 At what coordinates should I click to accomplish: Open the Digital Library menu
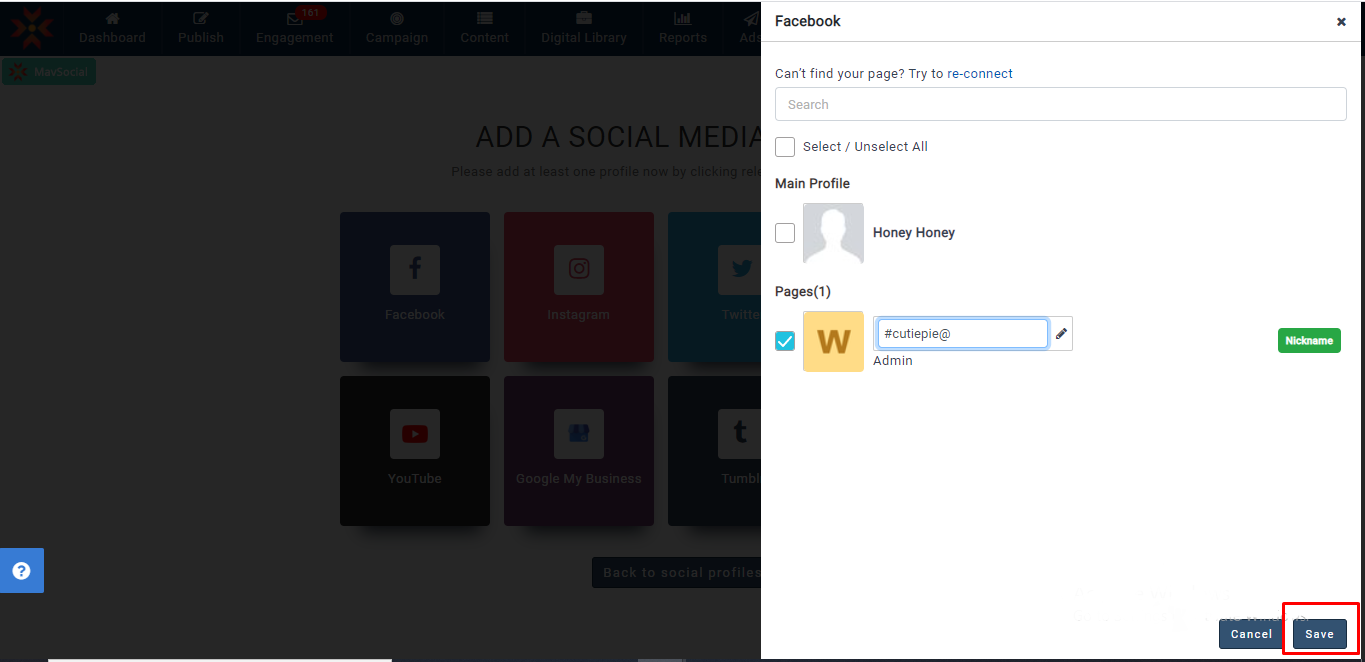(583, 28)
